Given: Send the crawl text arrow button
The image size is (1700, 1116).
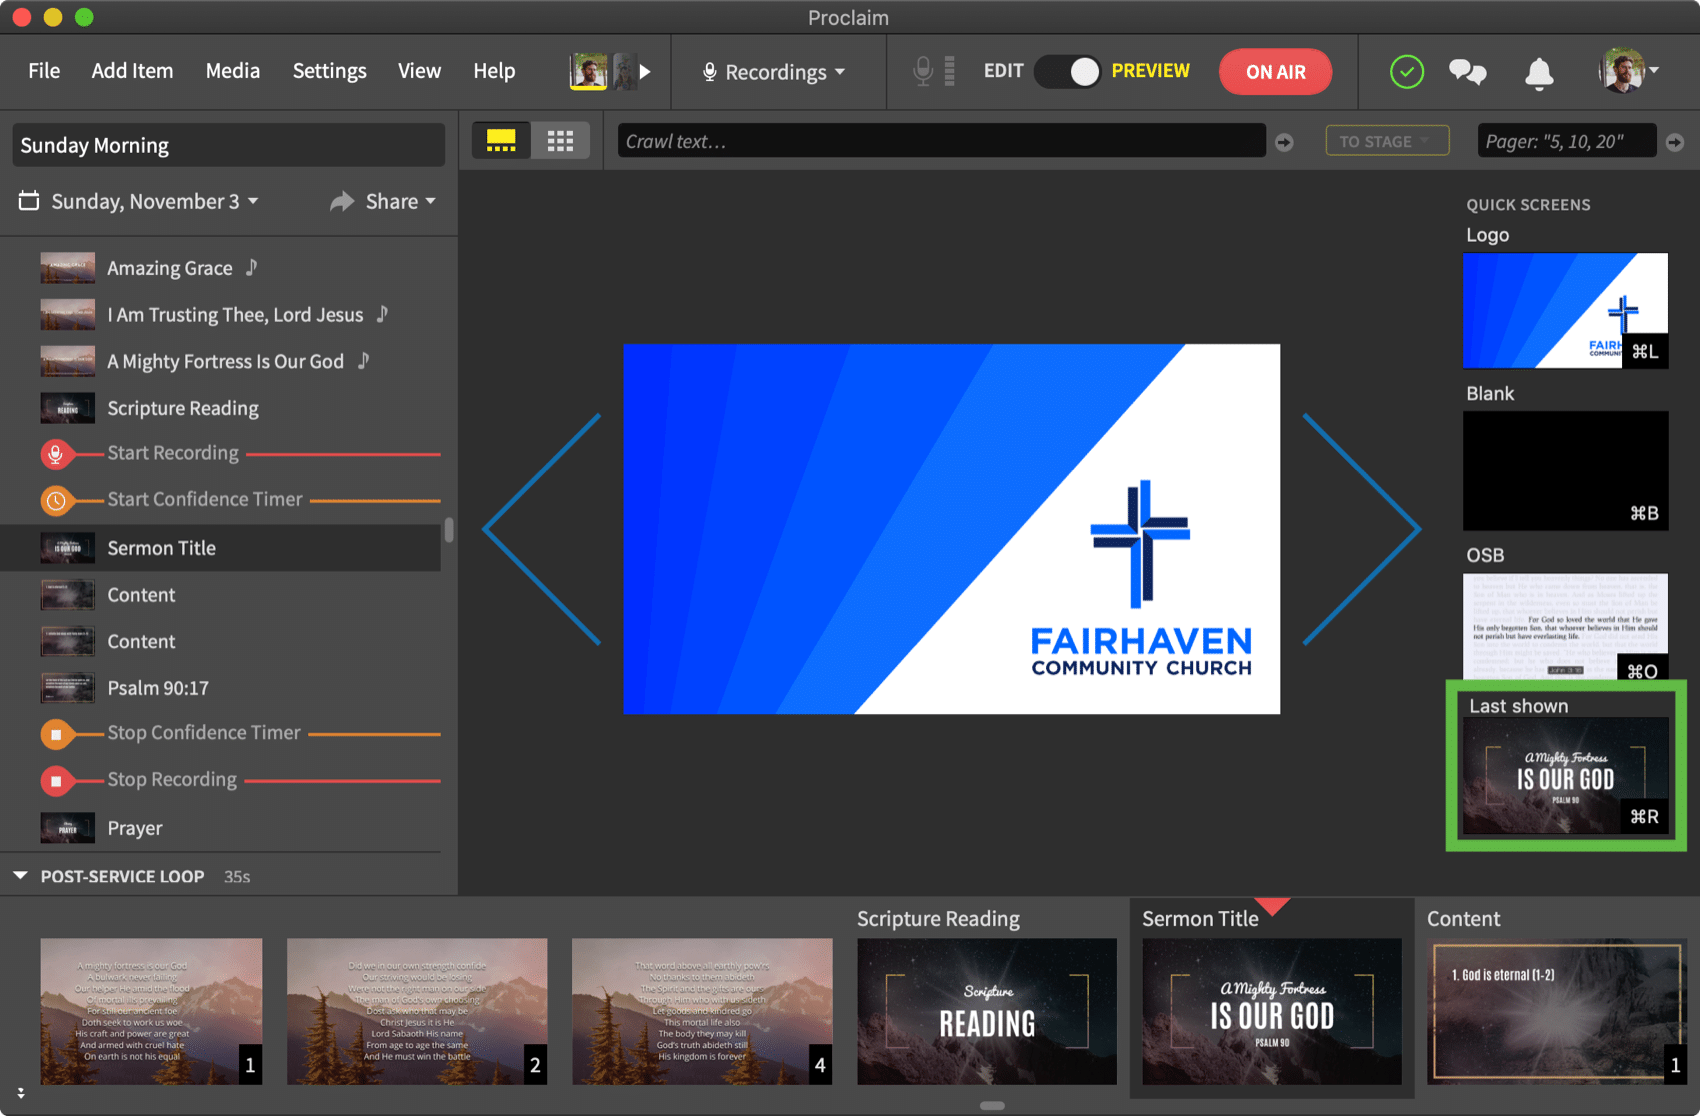Looking at the screenshot, I should [1285, 143].
